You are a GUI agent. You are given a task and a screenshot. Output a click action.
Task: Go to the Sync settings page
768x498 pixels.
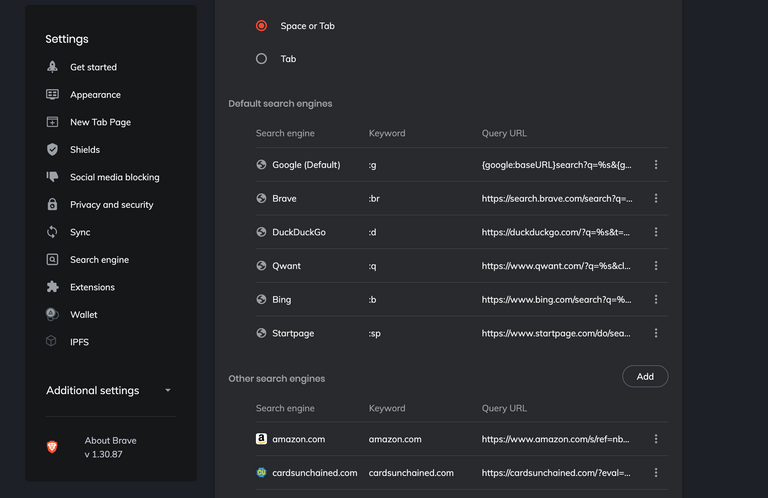pos(80,232)
